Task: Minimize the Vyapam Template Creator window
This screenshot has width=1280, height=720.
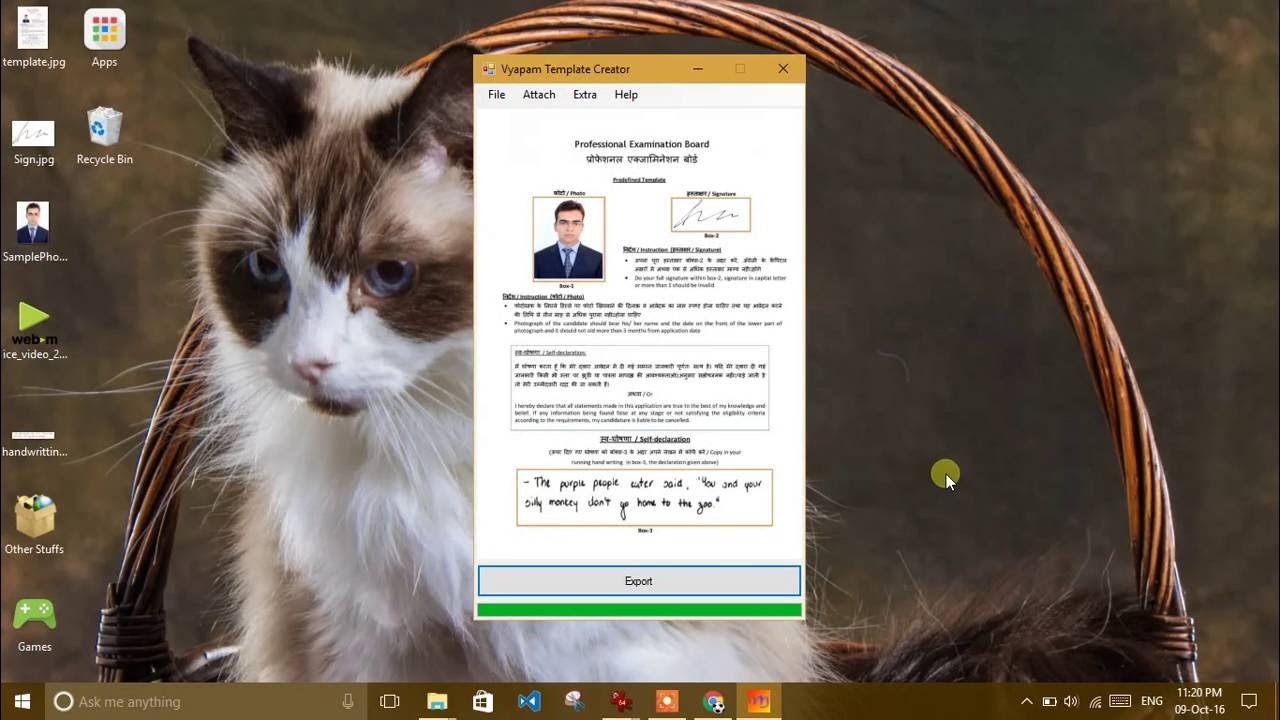Action: tap(698, 69)
